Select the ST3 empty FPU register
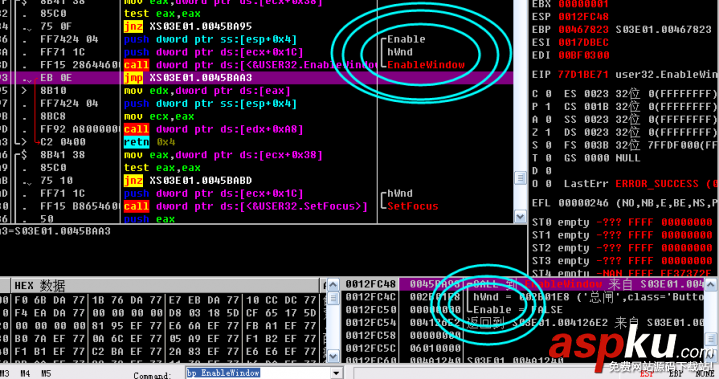The height and width of the screenshot is (379, 719). tap(622, 261)
